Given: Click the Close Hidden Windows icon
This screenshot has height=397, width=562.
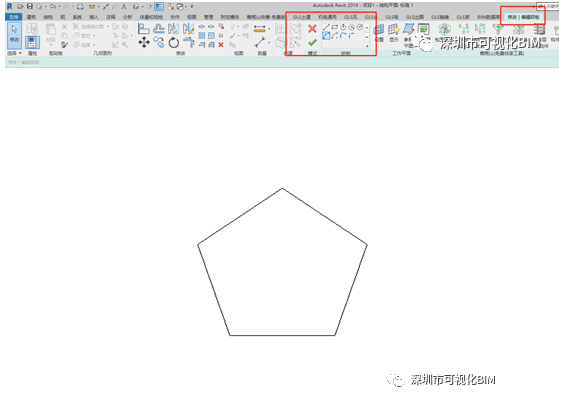Looking at the screenshot, I should point(171,6).
